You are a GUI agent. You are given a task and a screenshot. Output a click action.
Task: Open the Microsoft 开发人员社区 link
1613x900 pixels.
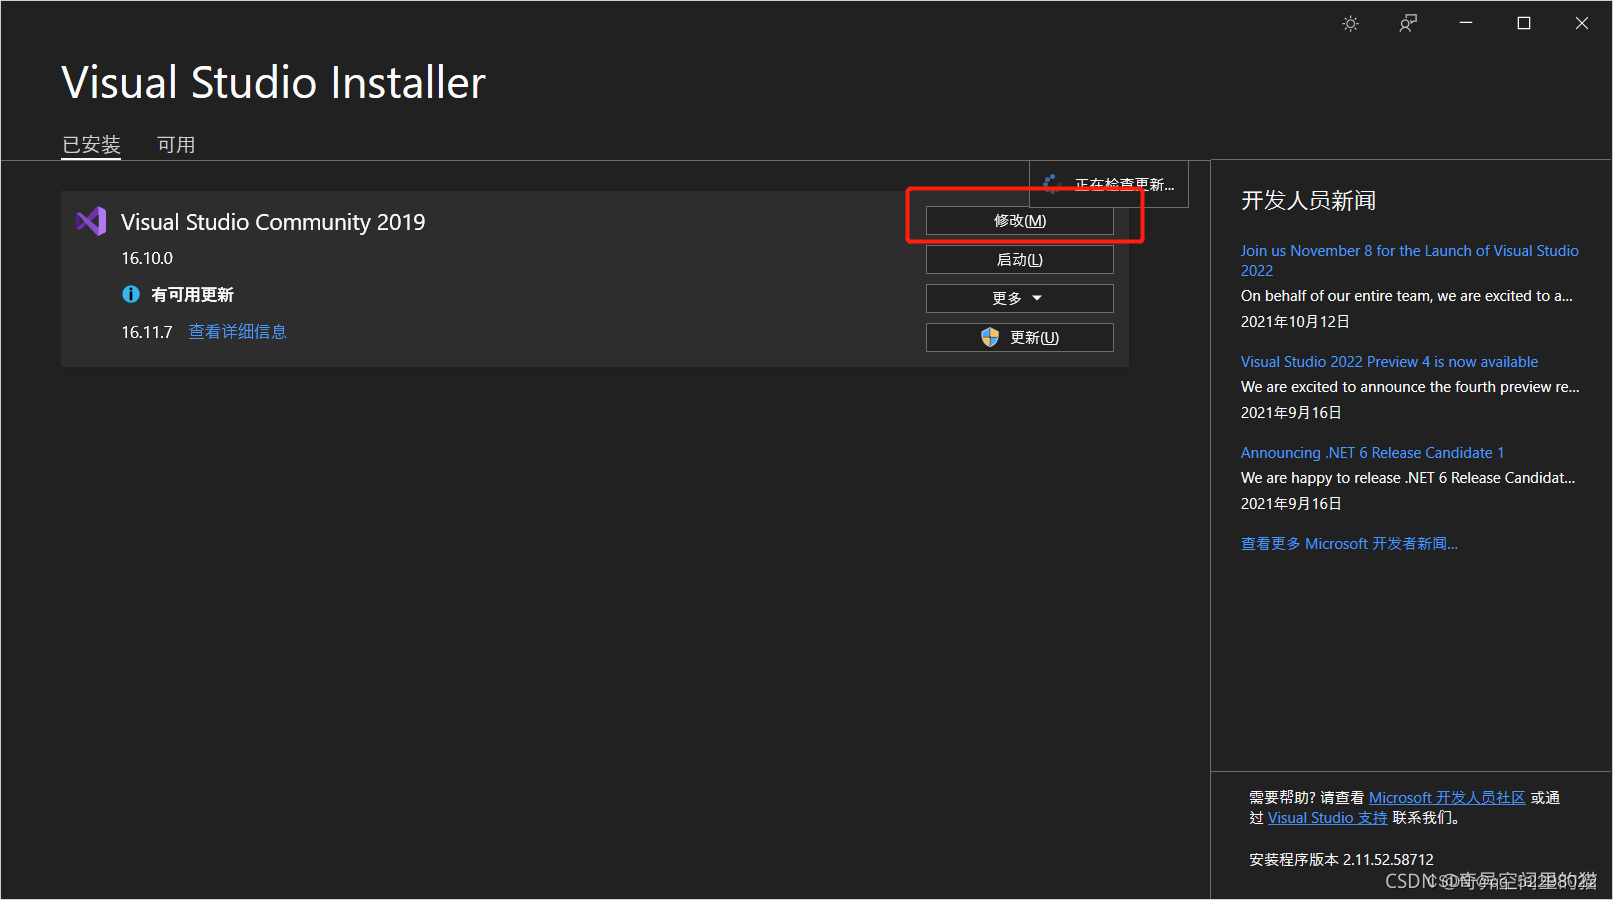(x=1446, y=797)
